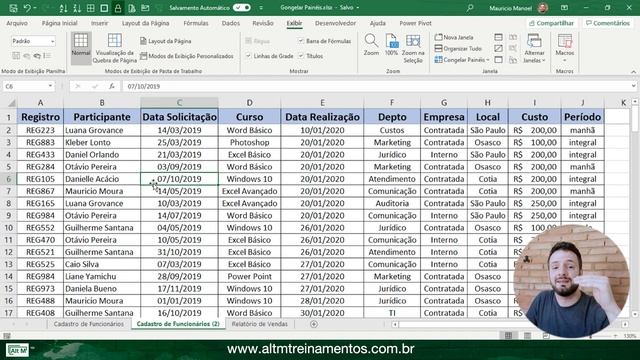This screenshot has width=640, height=360.
Task: Select row 9 header
Action: [9, 216]
